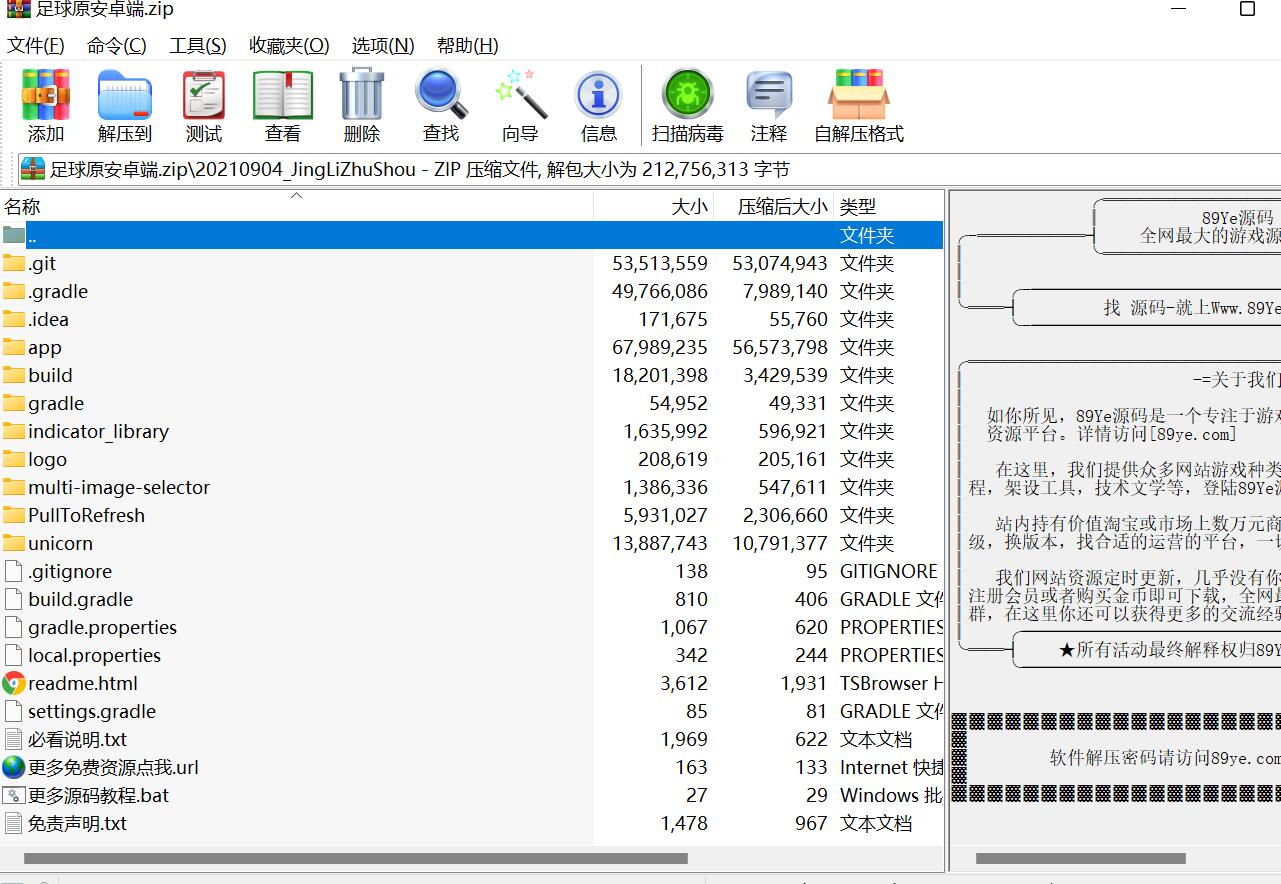Click the Virus Scan (扫描病毒) icon
Viewport: 1281px width, 884px height.
point(688,95)
